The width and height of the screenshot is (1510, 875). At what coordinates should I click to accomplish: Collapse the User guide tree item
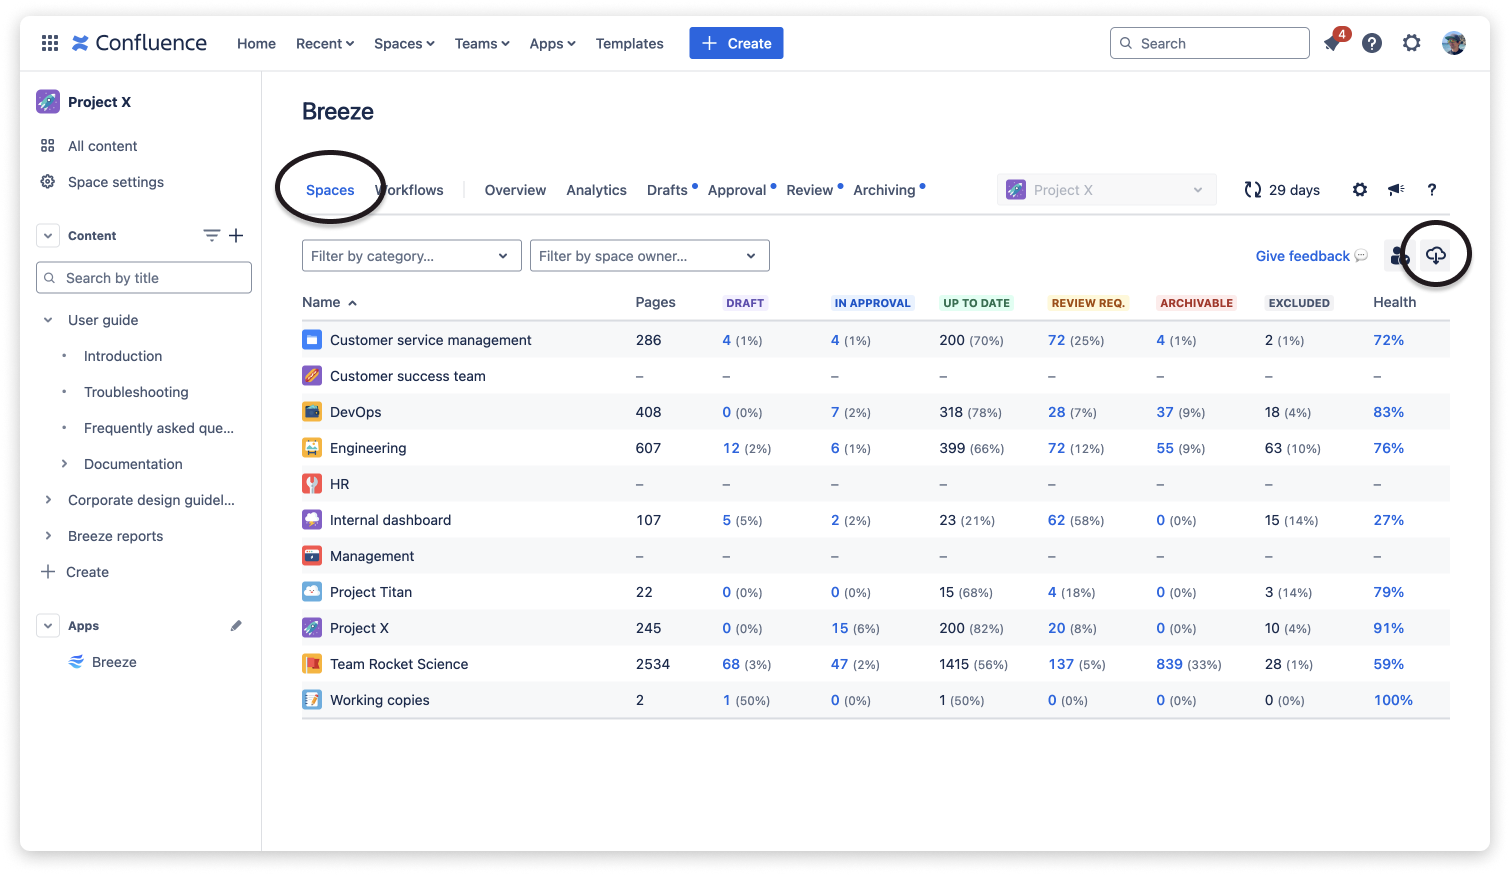48,320
